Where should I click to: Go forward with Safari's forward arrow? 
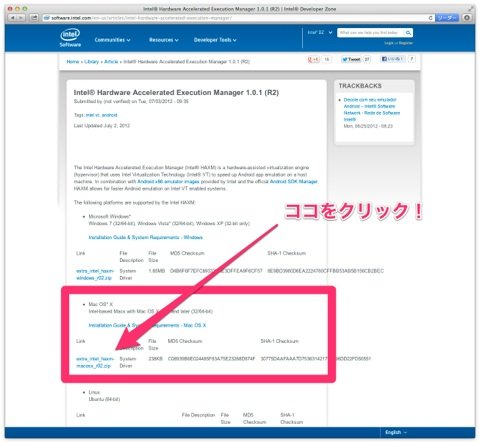(21, 18)
